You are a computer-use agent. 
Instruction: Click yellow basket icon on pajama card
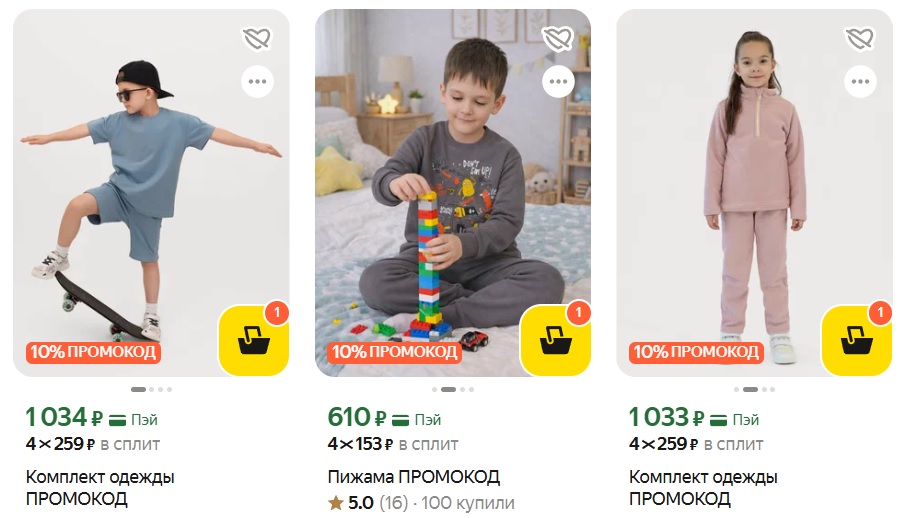click(555, 340)
